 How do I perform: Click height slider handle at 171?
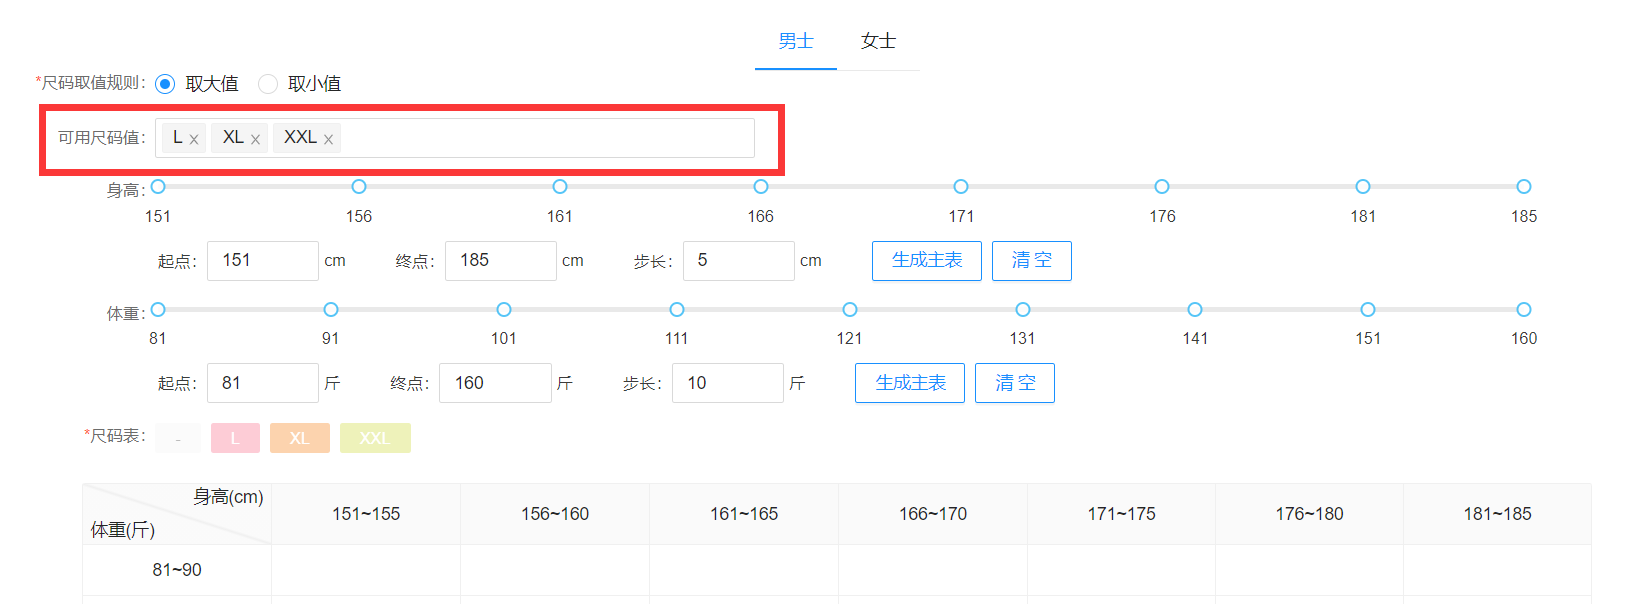[x=961, y=187]
